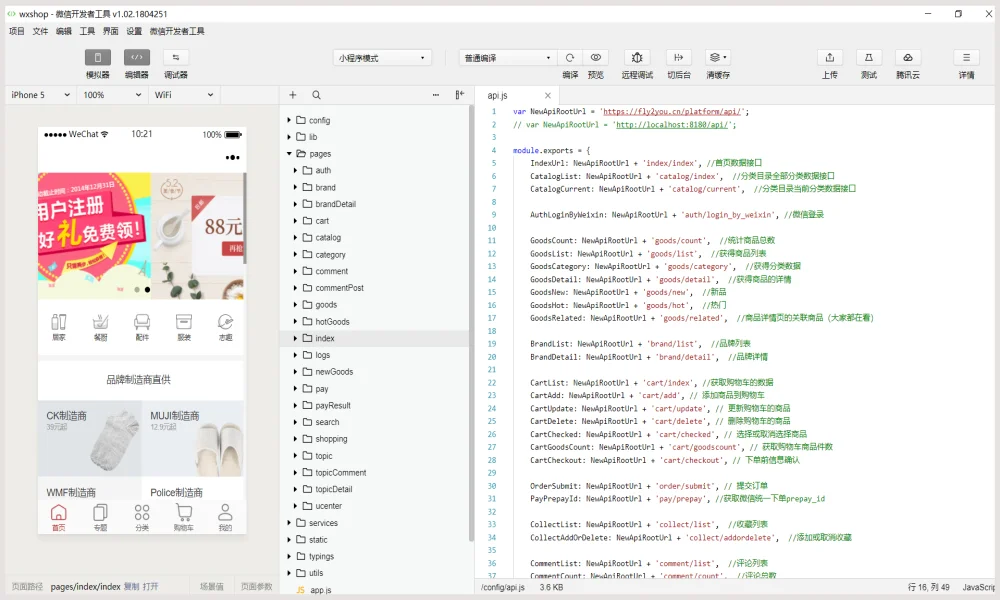
Task: Expand the services folder in tree
Action: pos(323,523)
